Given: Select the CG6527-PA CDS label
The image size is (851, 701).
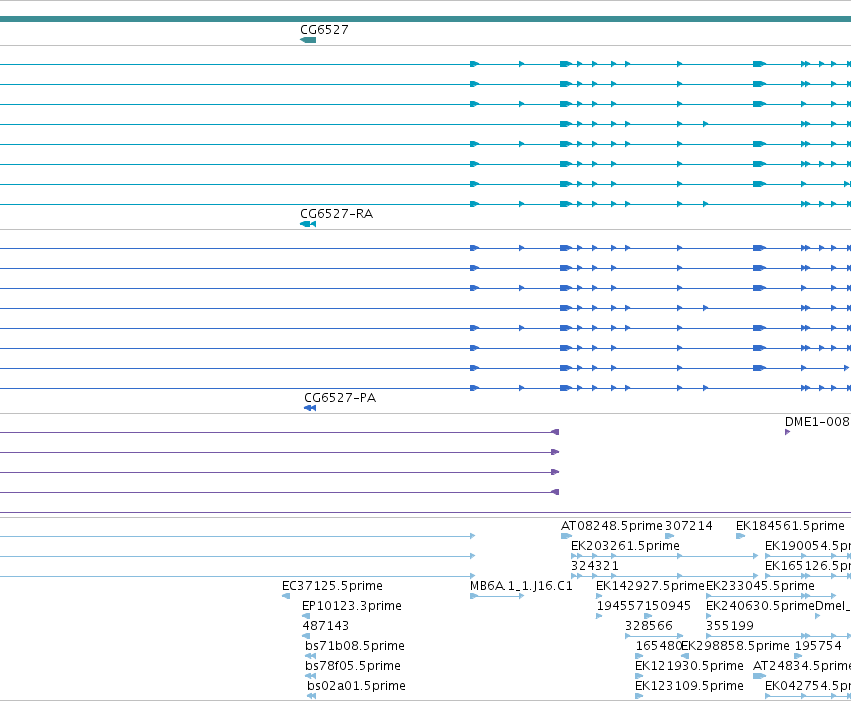Looking at the screenshot, I should pyautogui.click(x=340, y=398).
